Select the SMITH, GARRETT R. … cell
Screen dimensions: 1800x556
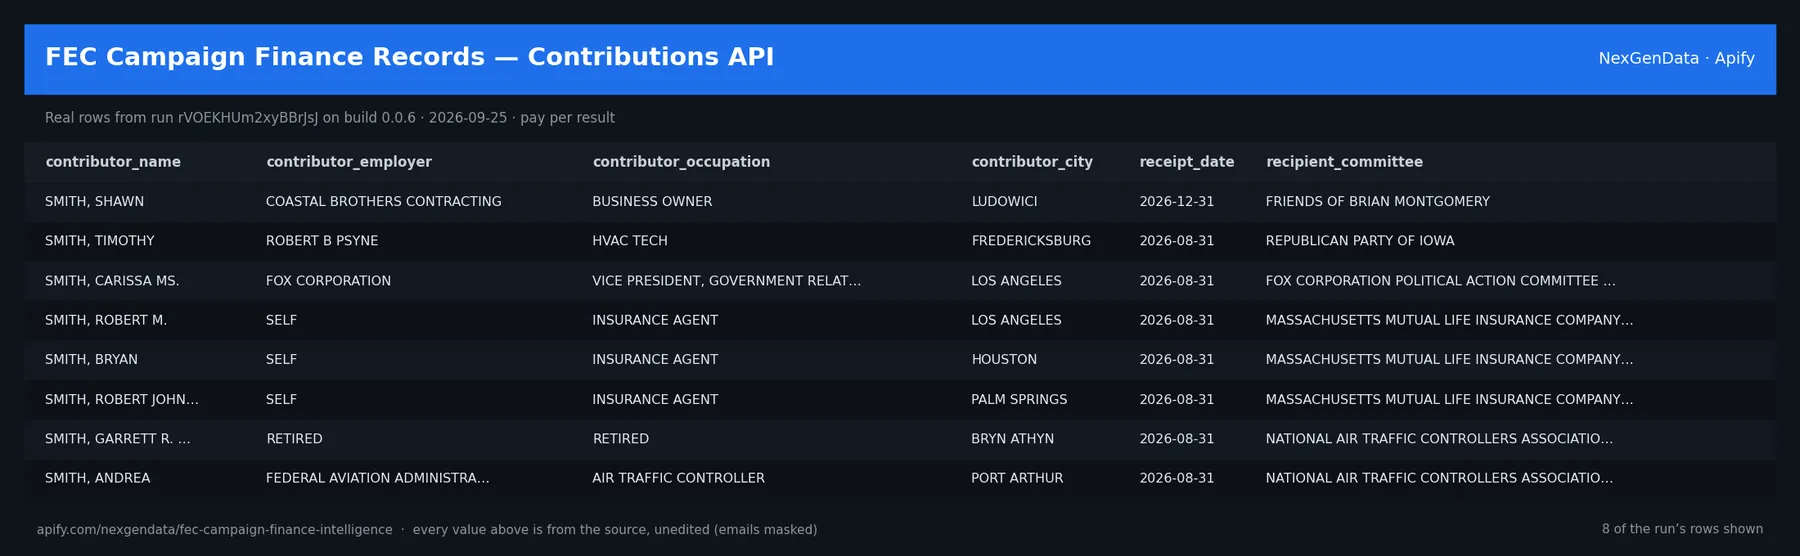click(118, 439)
